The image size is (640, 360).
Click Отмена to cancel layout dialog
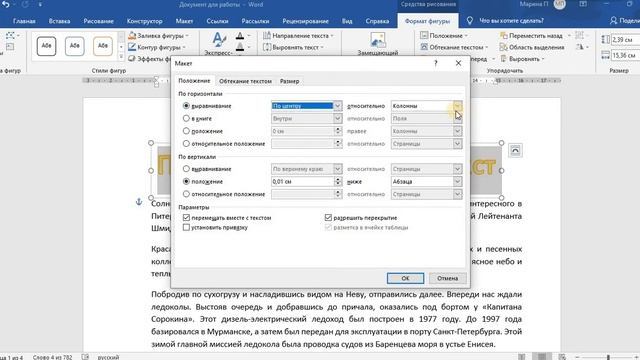tap(447, 278)
